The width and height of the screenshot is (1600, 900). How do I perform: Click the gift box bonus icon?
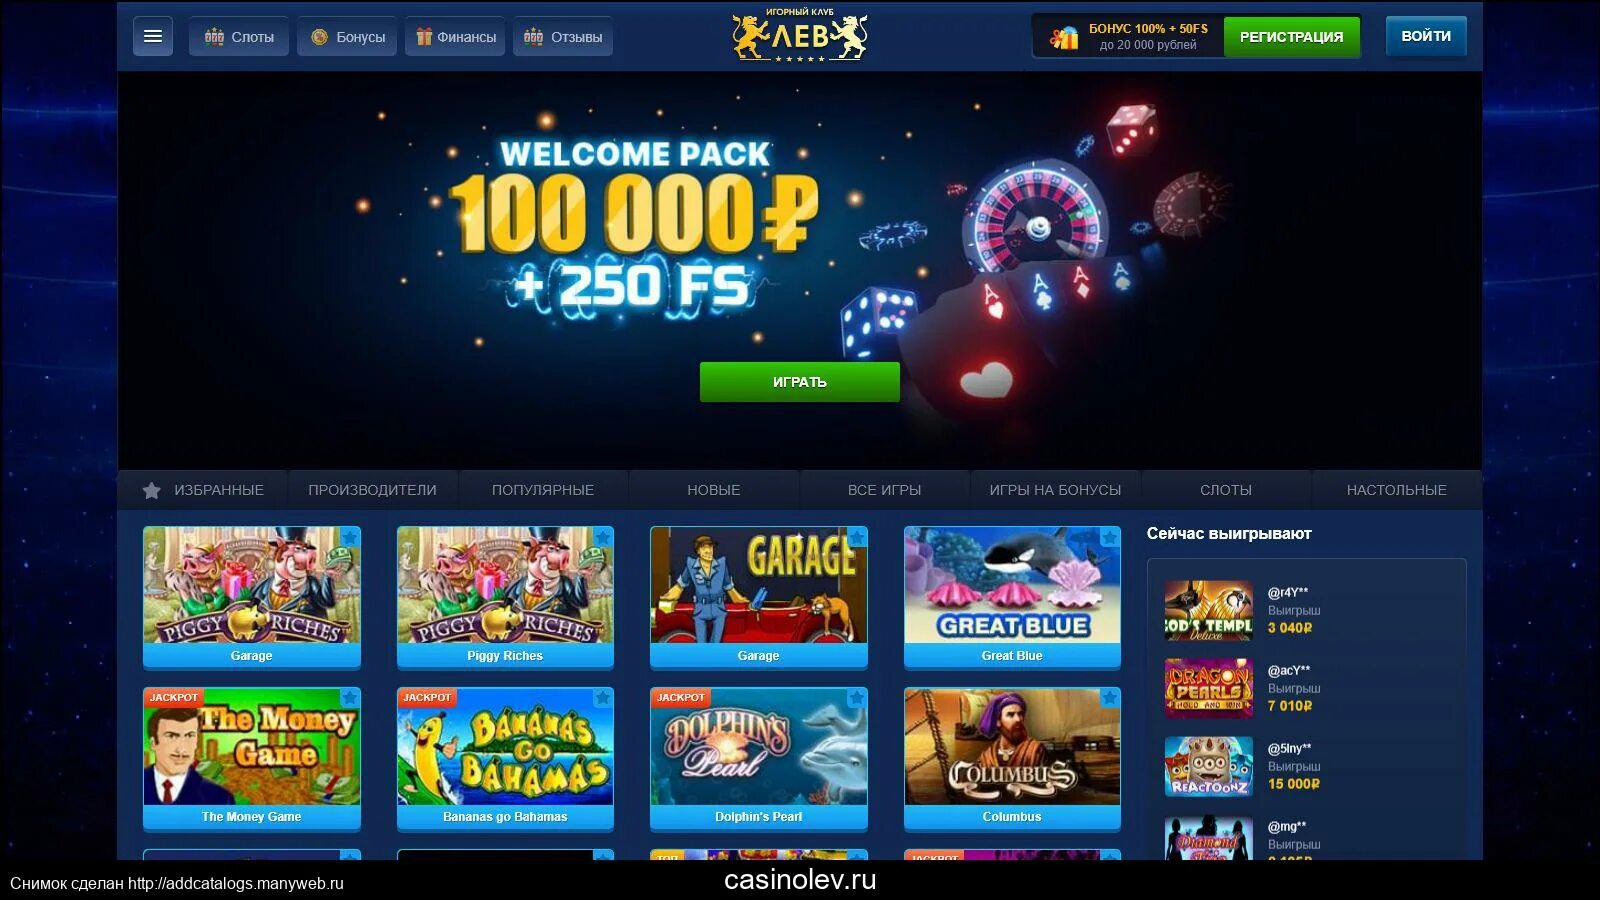click(x=1064, y=37)
